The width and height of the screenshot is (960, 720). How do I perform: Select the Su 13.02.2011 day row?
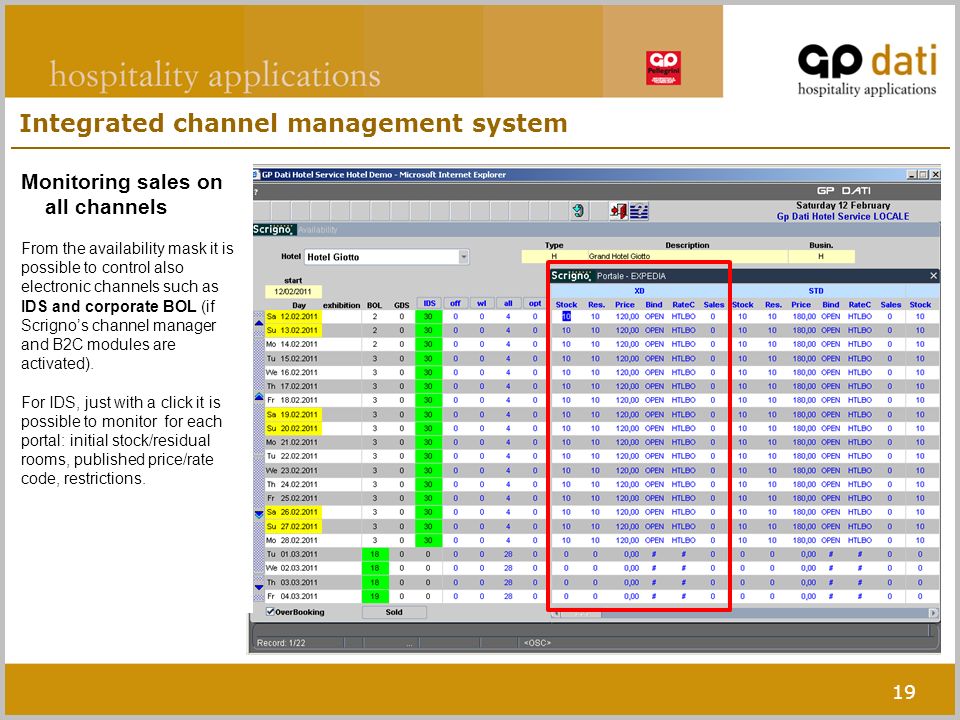click(x=293, y=331)
